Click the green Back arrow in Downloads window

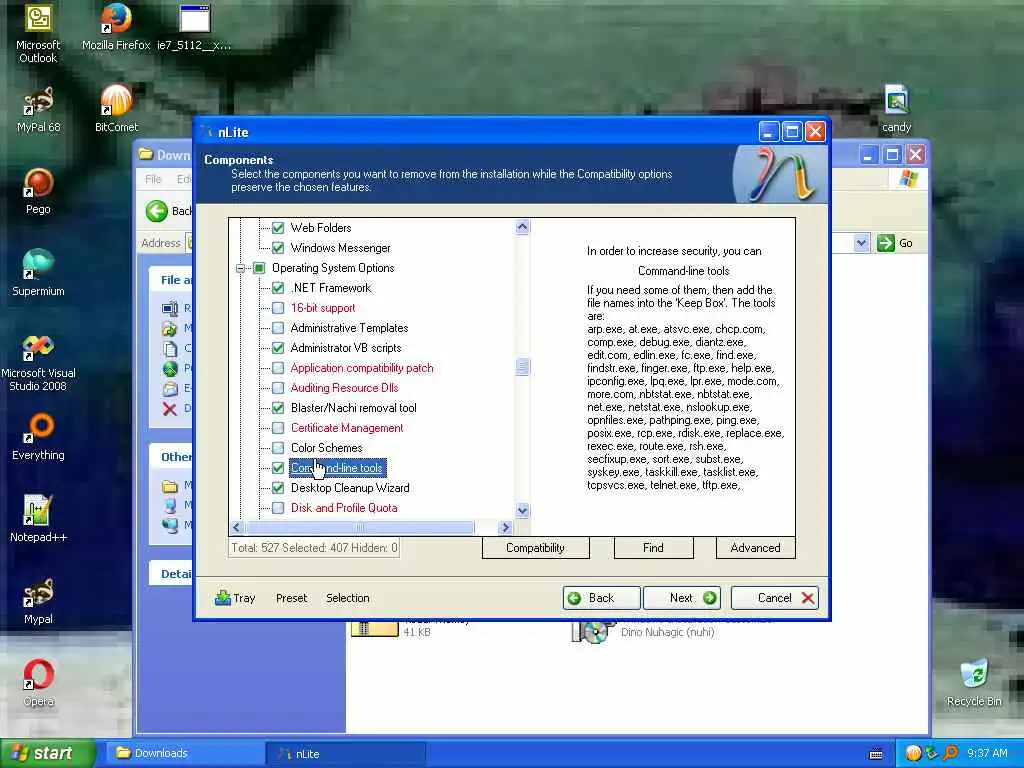(157, 211)
